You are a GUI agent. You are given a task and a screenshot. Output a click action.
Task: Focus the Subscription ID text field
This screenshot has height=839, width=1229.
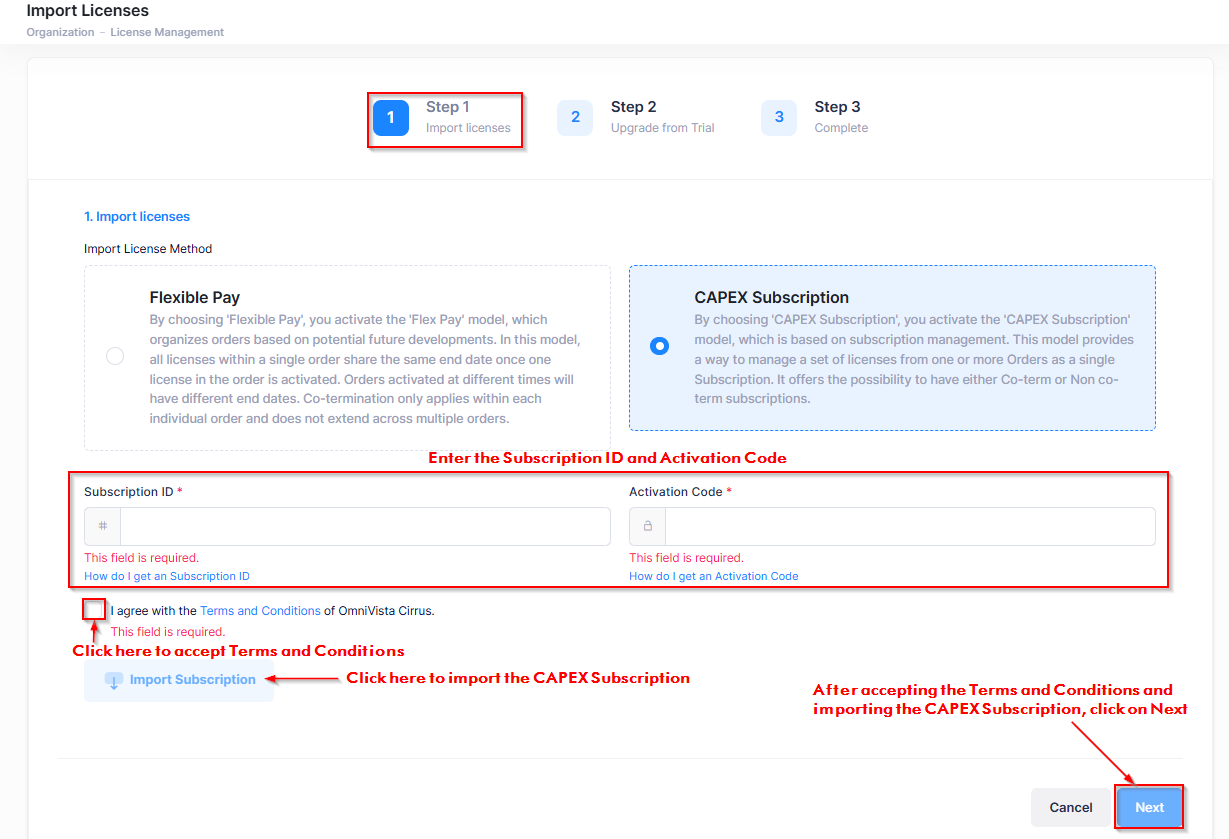[364, 526]
